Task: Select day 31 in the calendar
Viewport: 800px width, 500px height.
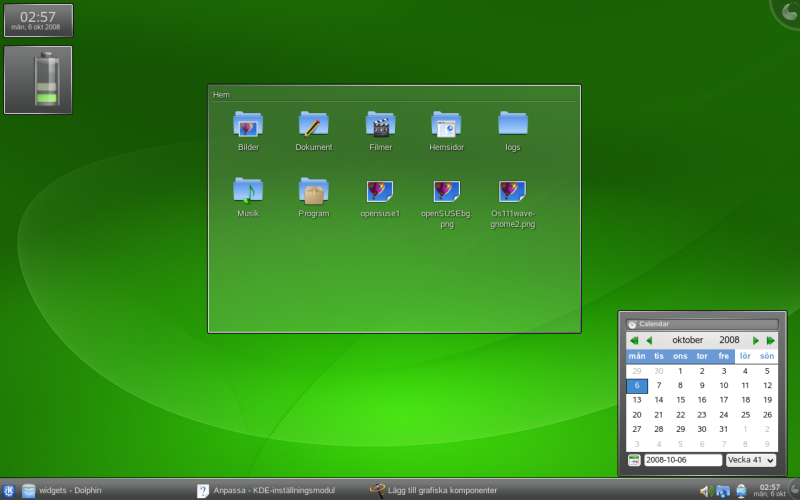Action: [723, 430]
